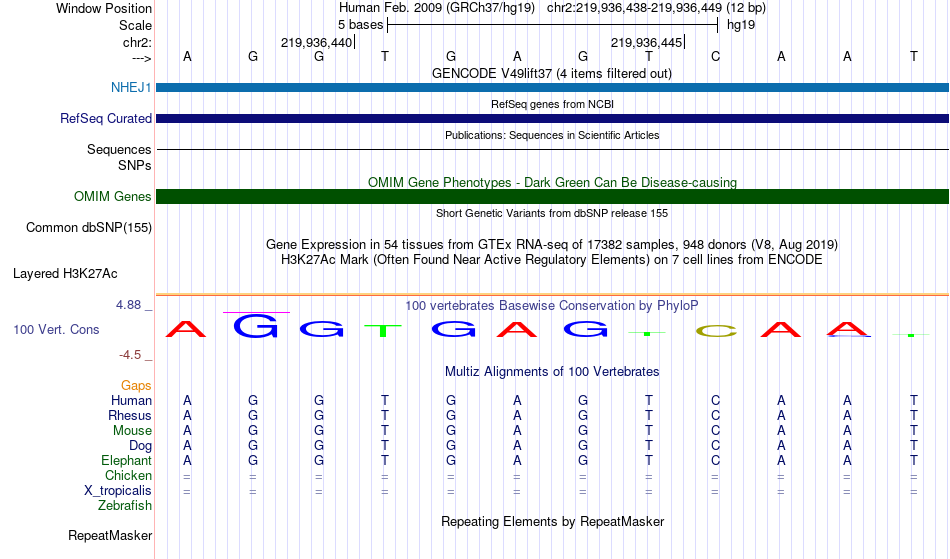Click the 100 Vert. Cons track label

pos(56,329)
